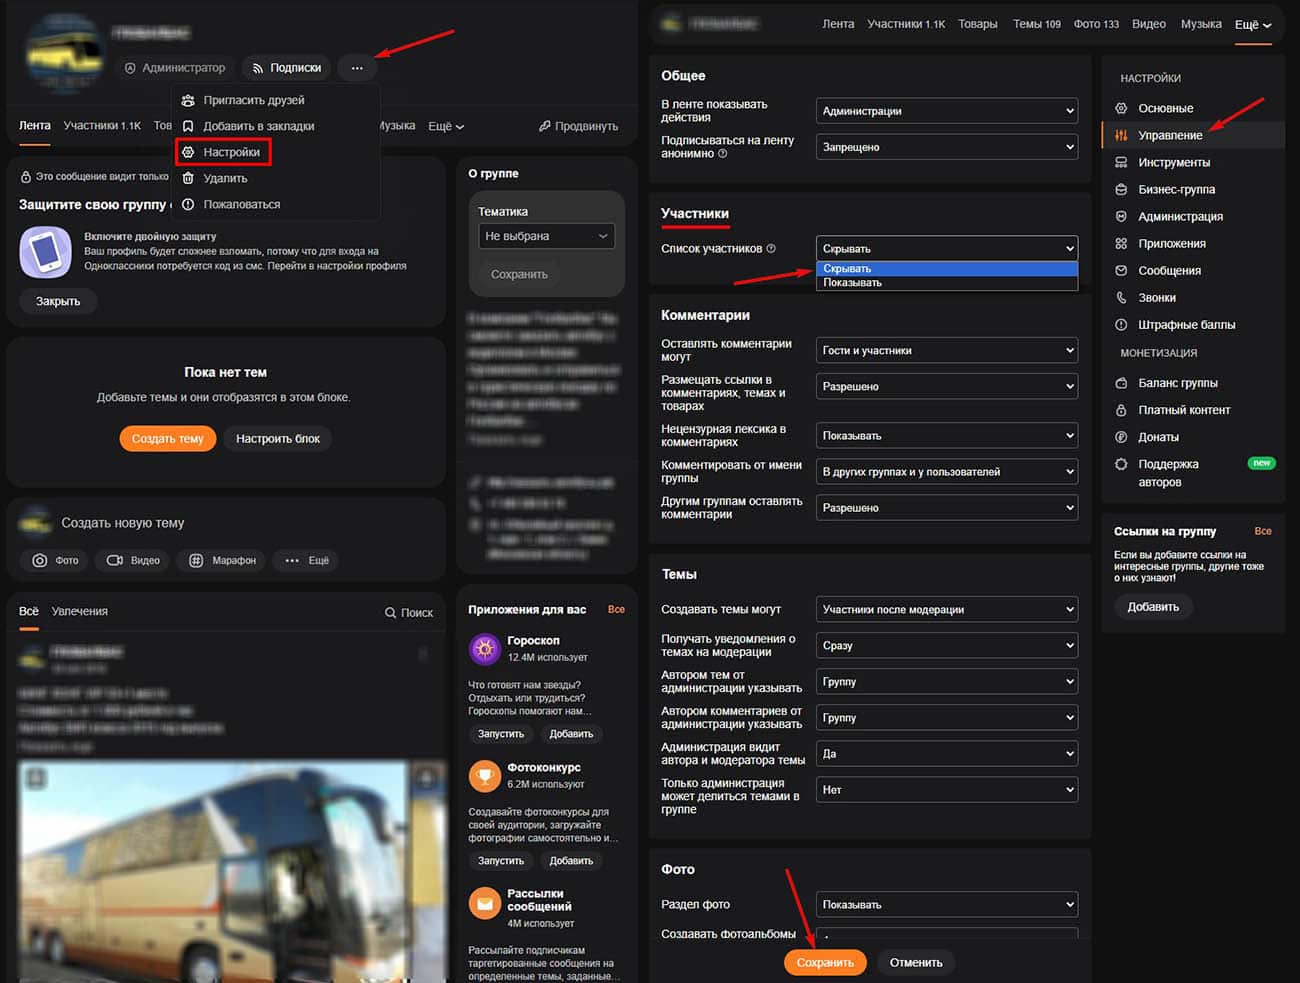The image size is (1300, 983).
Task: Expand the Ещё menu in top navigation
Action: click(1253, 24)
